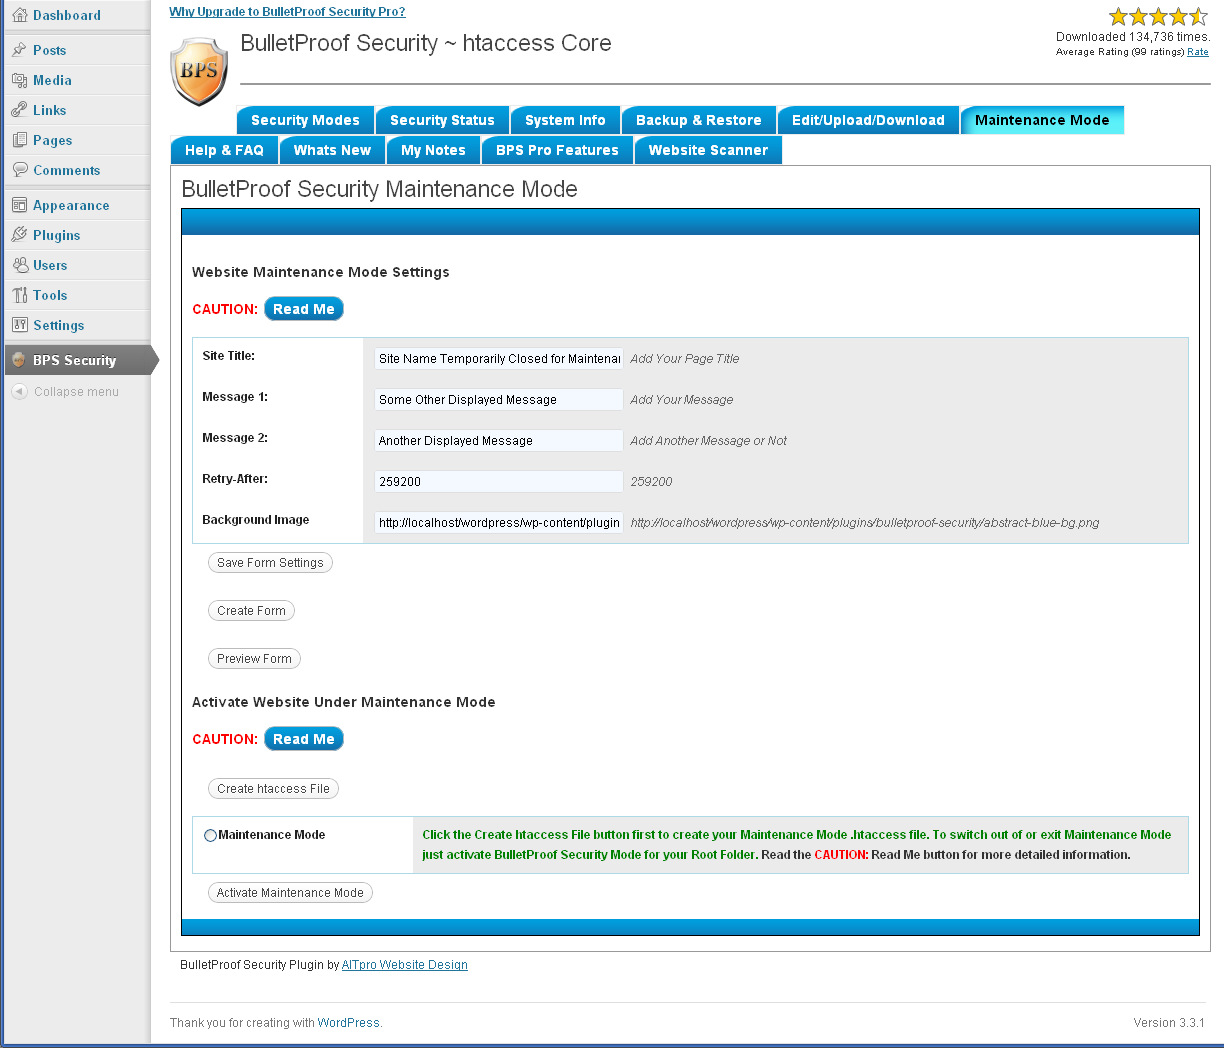Switch to the My Notes tab
Viewport: 1224px width, 1048px height.
pos(433,150)
